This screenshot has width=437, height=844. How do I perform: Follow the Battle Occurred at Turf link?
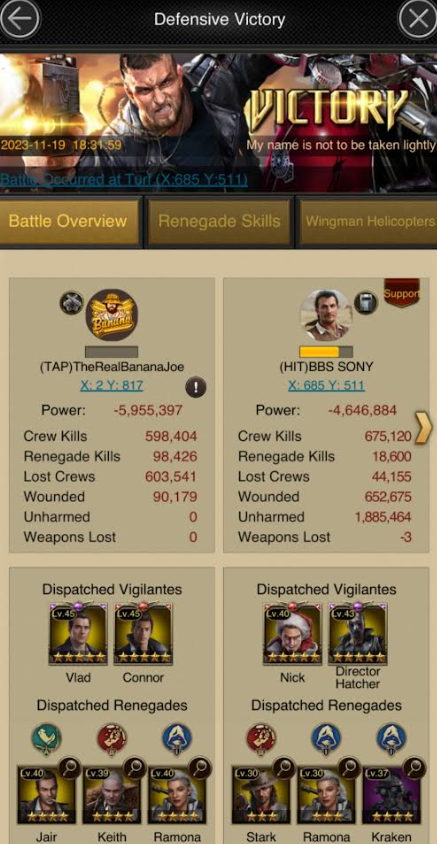[x=124, y=179]
